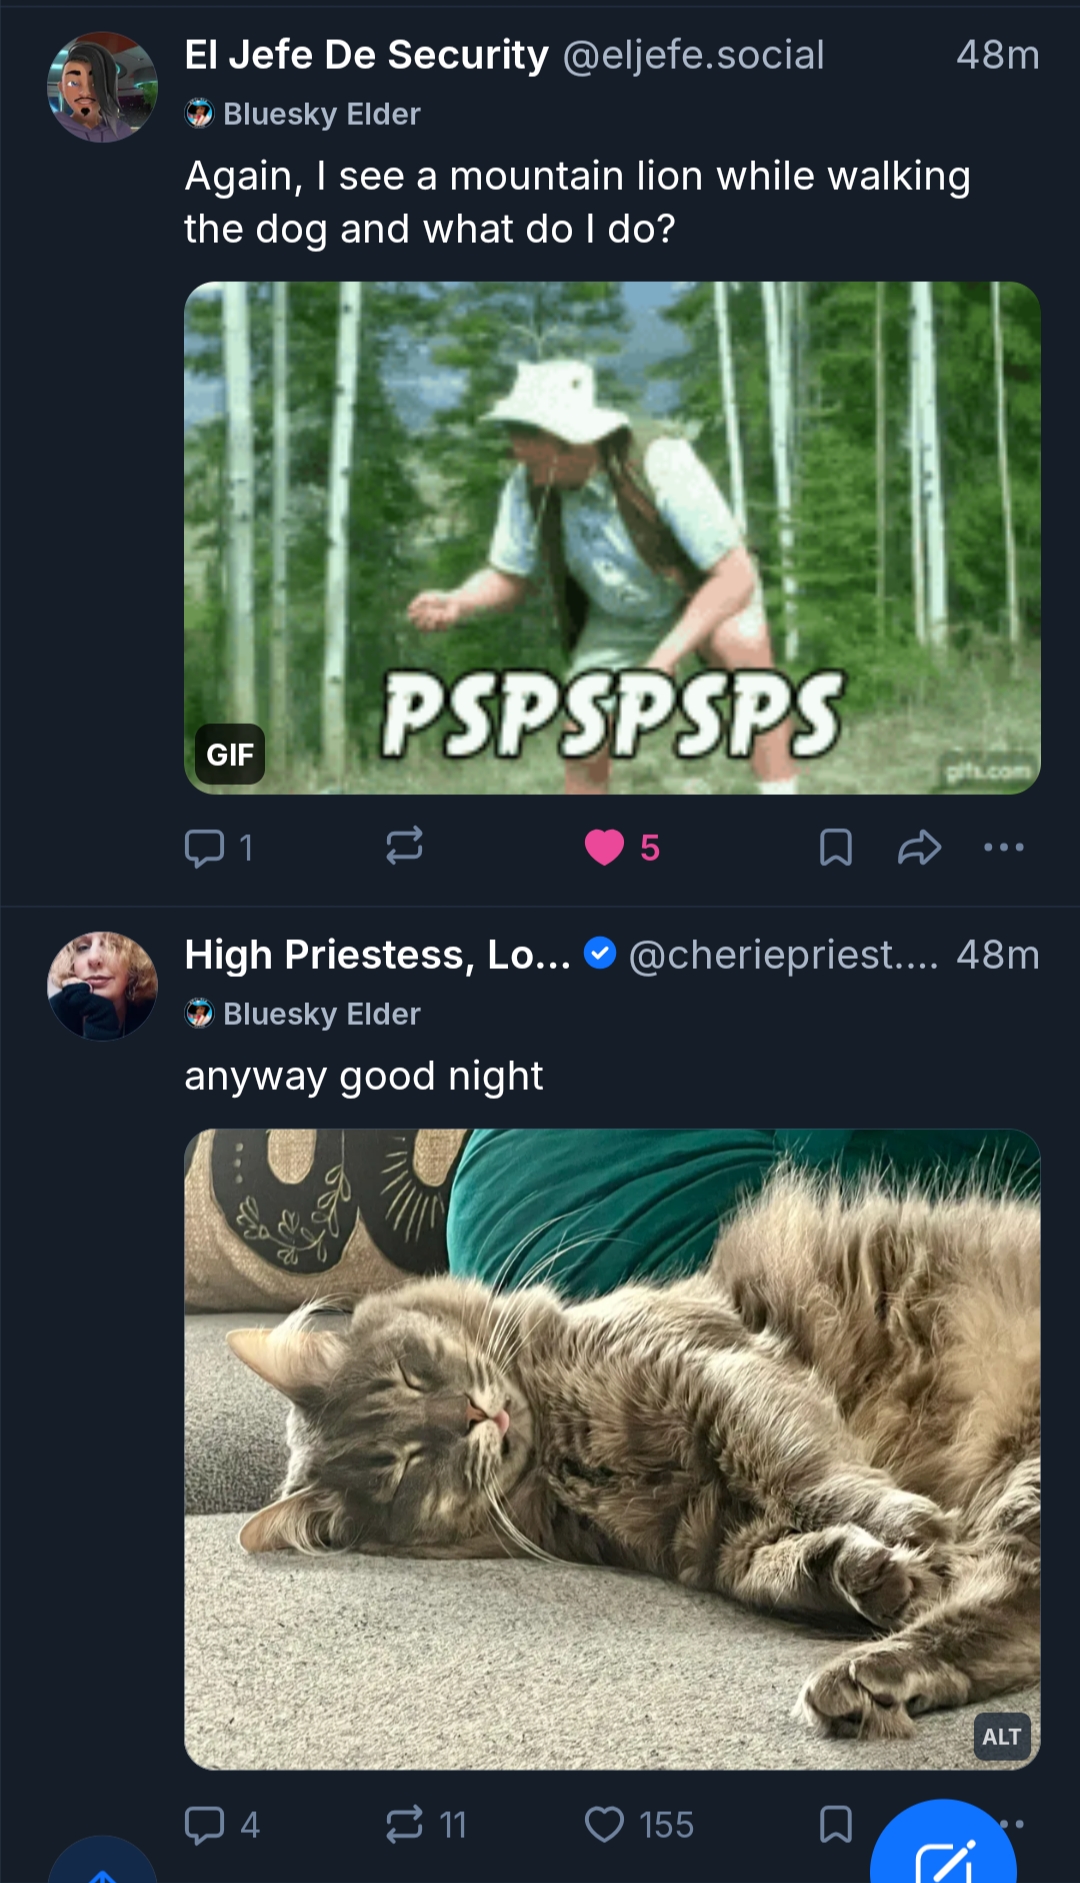
Task: Open the sleeping cat photo
Action: [612, 1448]
